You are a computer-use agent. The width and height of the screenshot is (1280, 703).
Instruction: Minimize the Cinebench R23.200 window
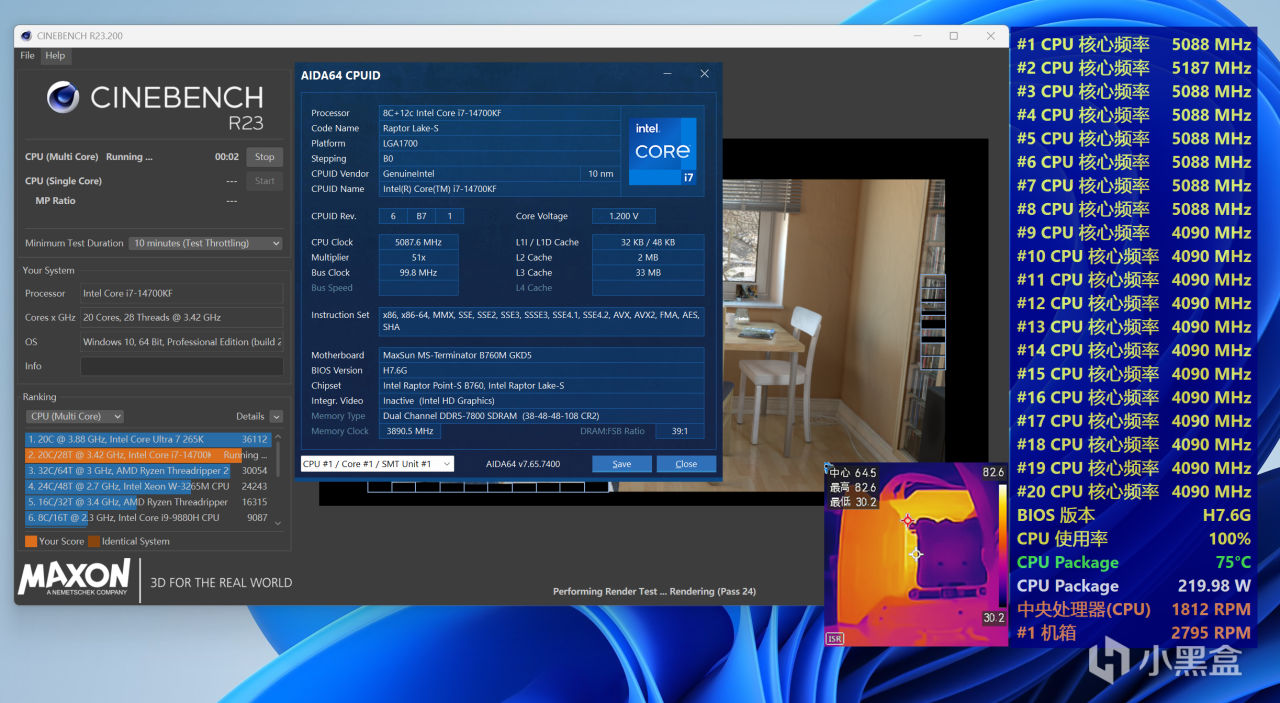(917, 36)
